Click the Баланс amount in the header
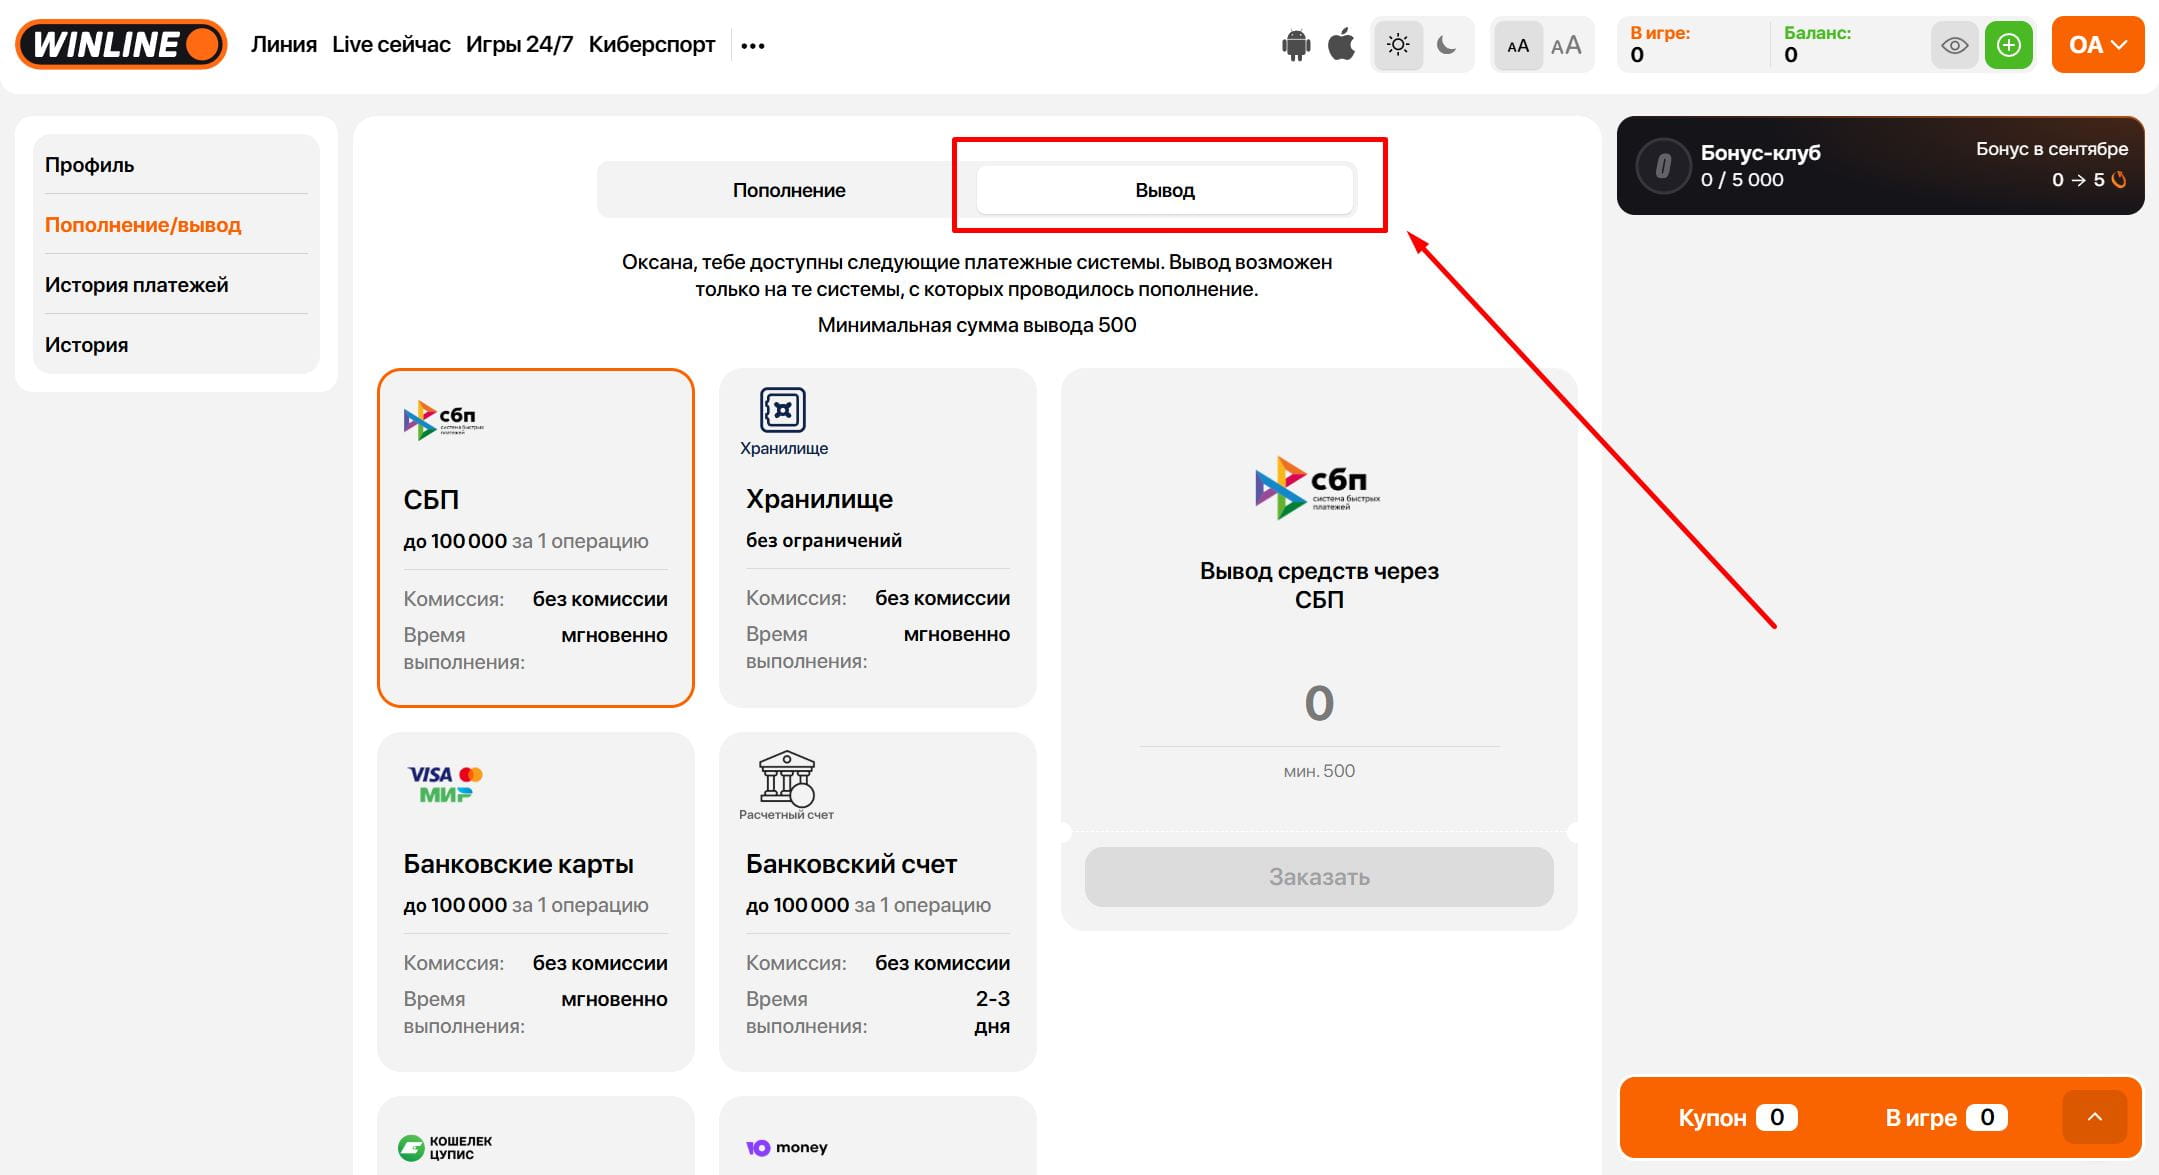The height and width of the screenshot is (1175, 2159). click(x=1791, y=56)
